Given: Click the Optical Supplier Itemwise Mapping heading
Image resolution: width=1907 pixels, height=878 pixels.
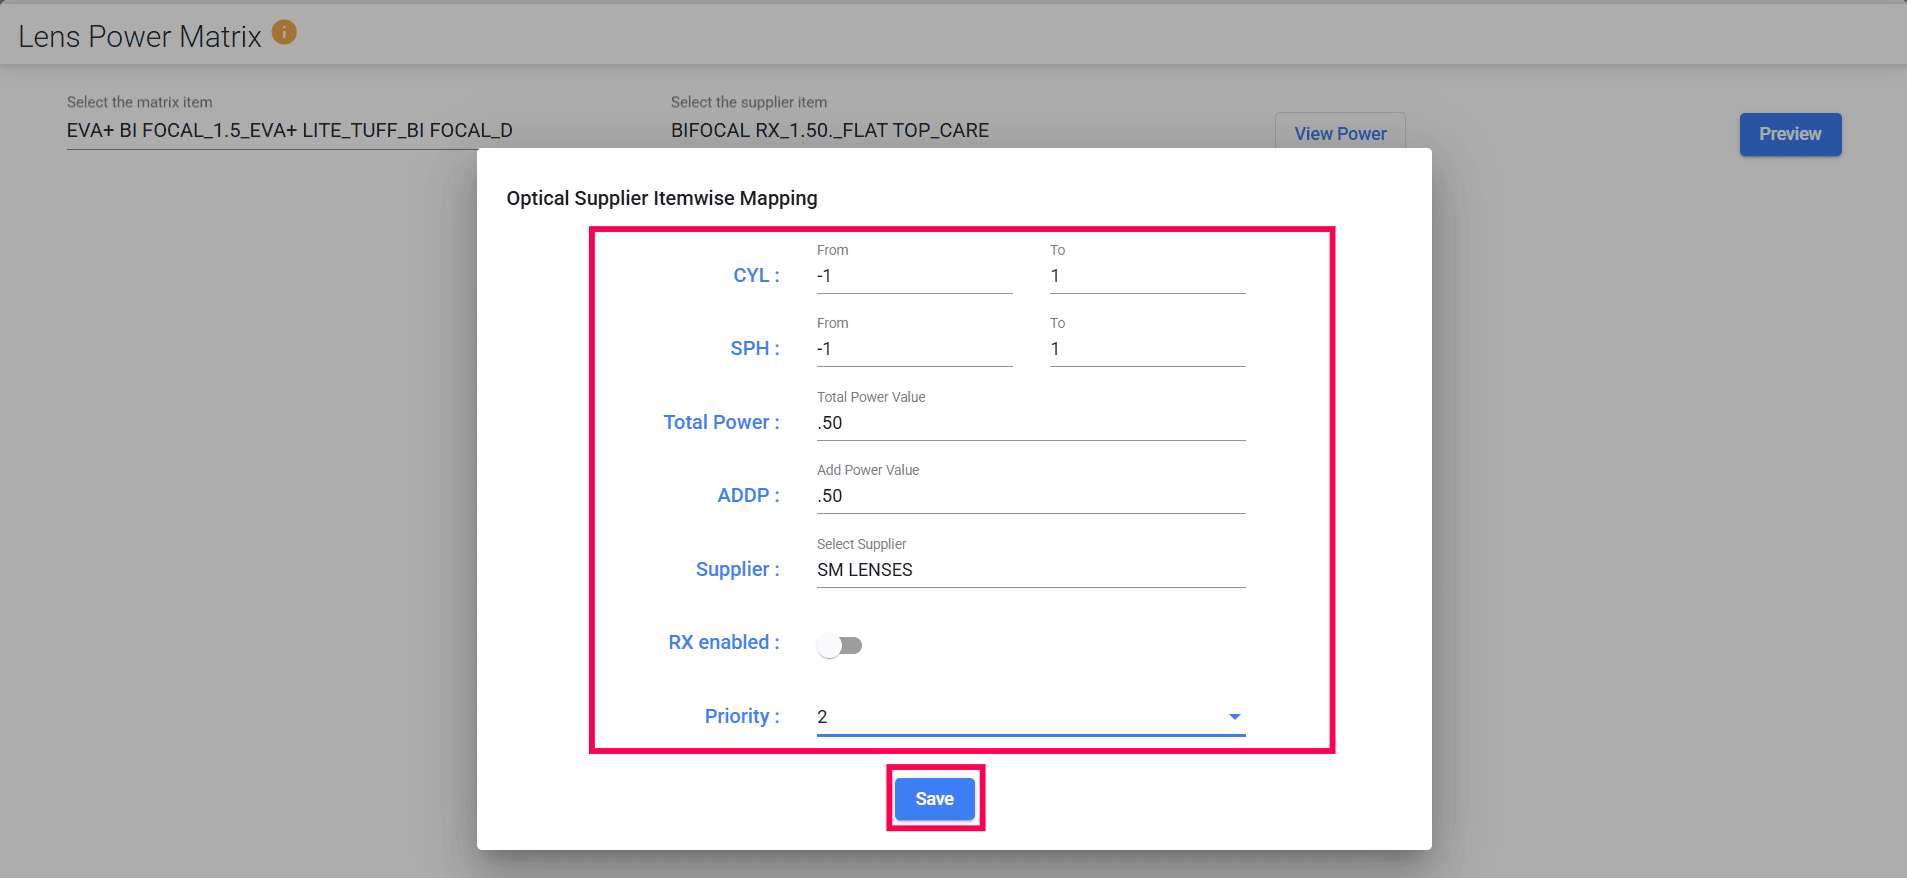Looking at the screenshot, I should pos(662,198).
